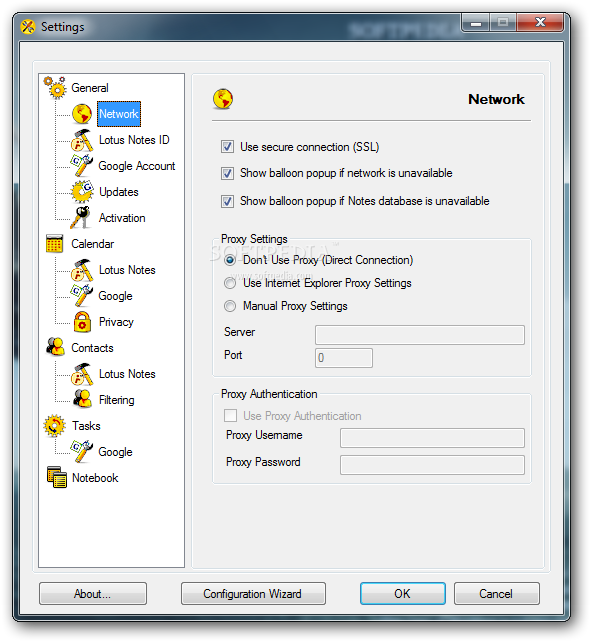
Task: Toggle balloon popup if Notes database unavailable
Action: (227, 201)
